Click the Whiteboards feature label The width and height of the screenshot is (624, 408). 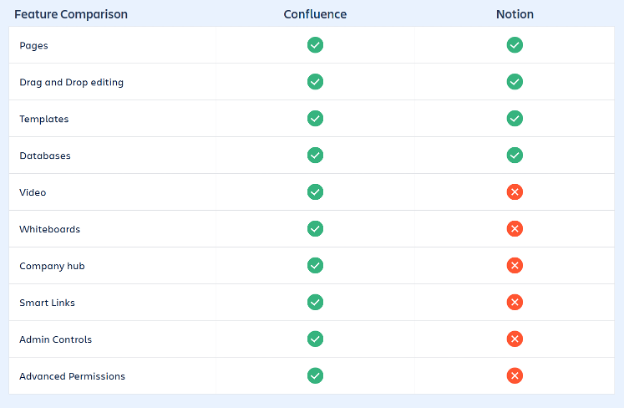click(x=49, y=229)
